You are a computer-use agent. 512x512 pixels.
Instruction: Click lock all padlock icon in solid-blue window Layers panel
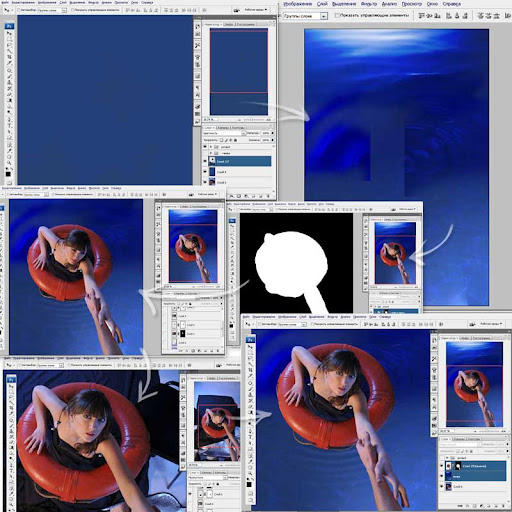235,140
